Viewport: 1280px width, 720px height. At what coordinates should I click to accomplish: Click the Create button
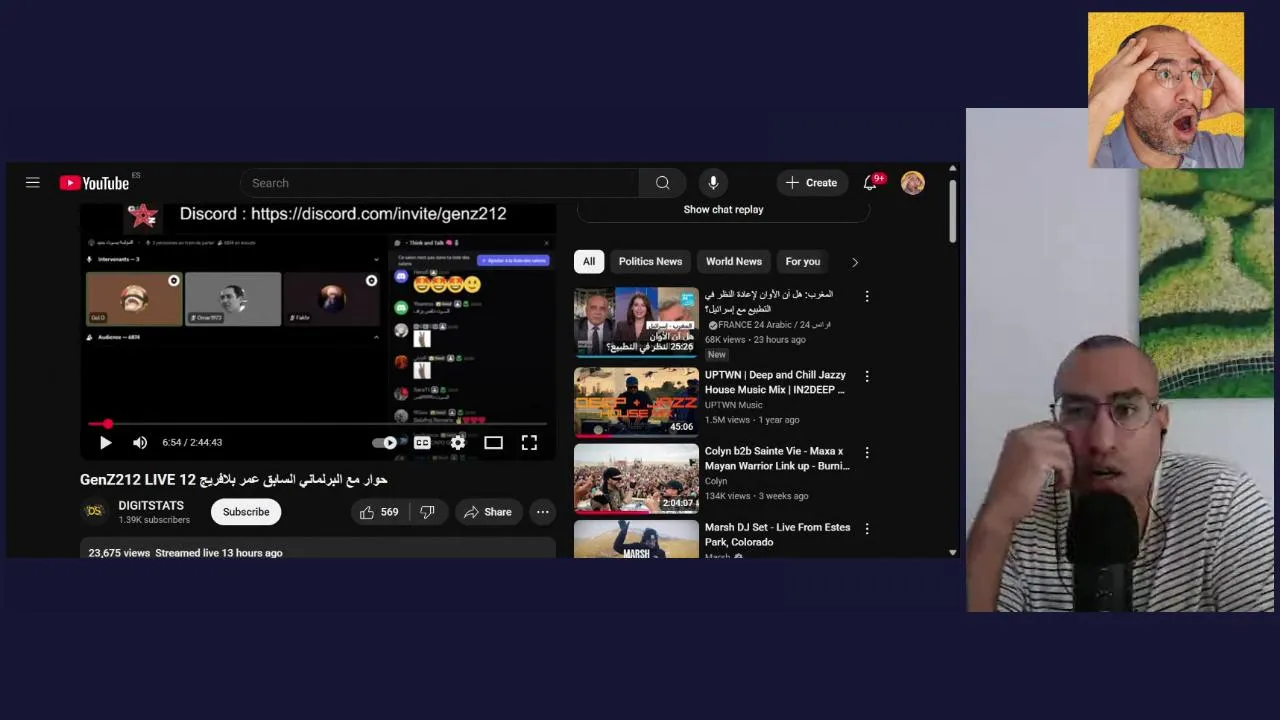(x=811, y=183)
